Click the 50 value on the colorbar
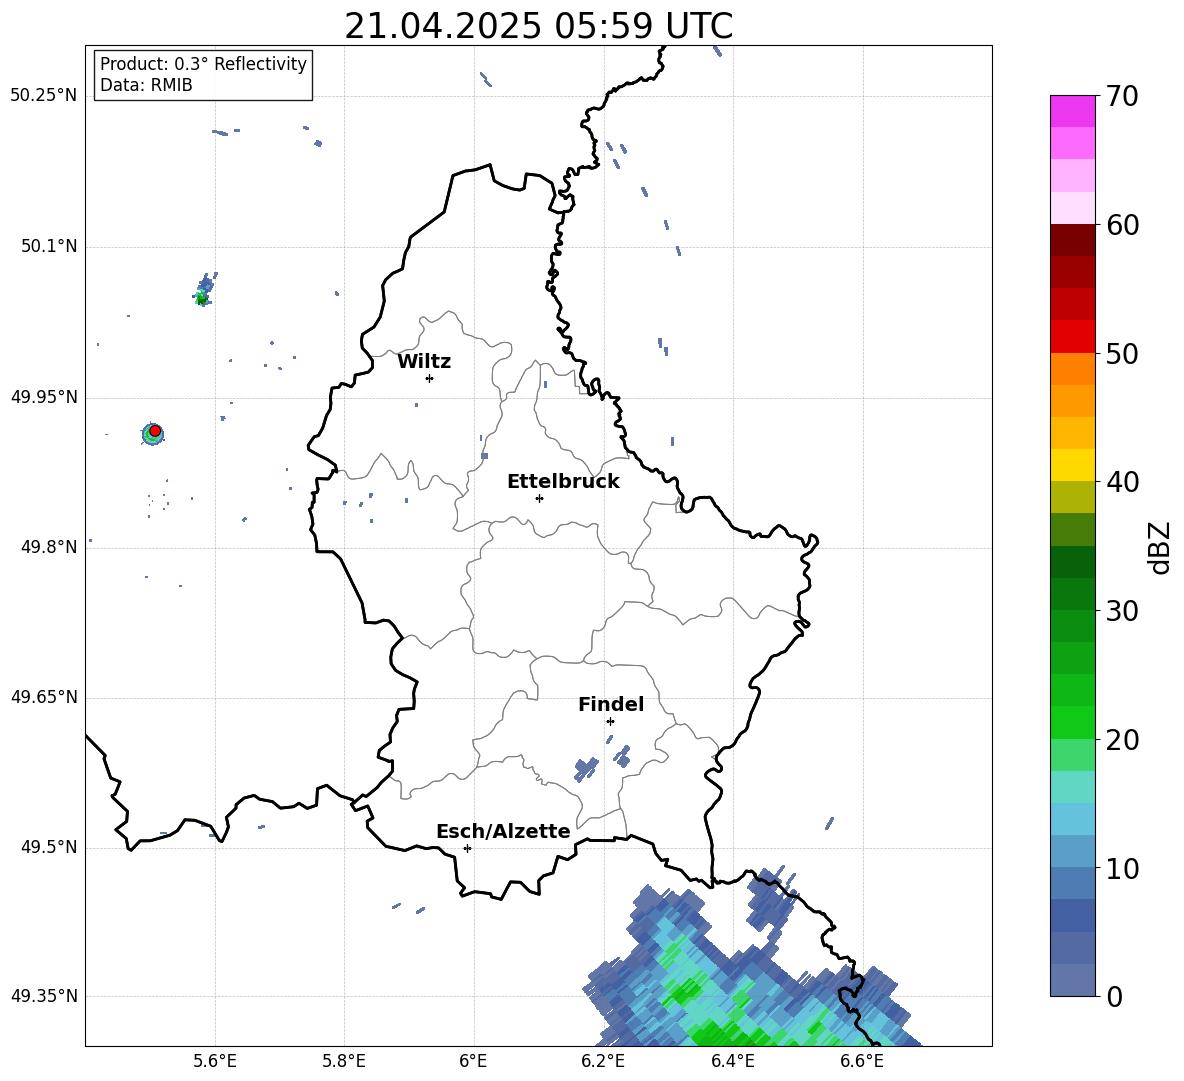 click(x=1122, y=354)
